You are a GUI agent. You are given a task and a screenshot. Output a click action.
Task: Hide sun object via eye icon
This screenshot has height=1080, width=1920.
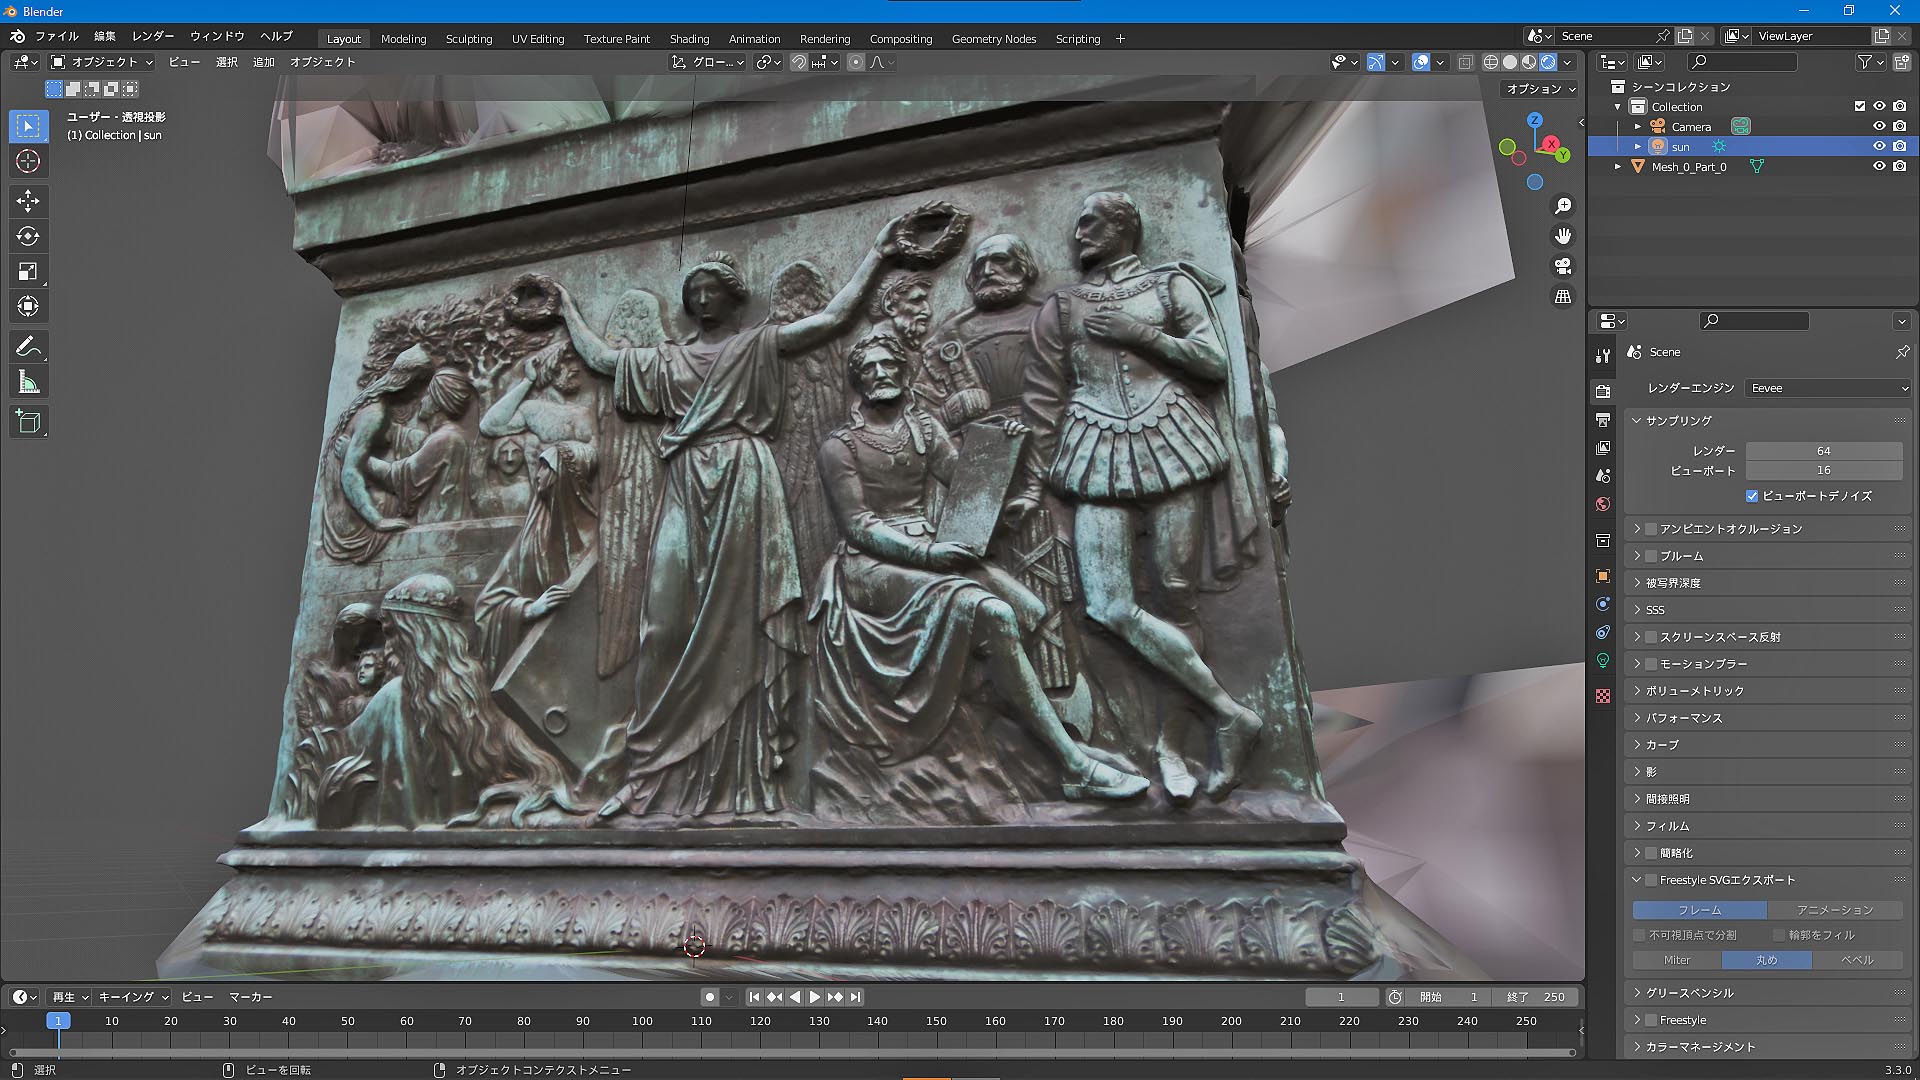pyautogui.click(x=1879, y=146)
